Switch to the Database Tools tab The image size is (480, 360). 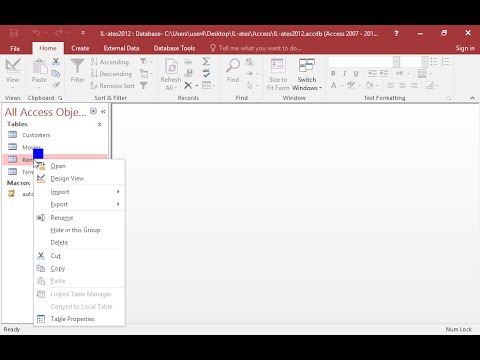[174, 48]
